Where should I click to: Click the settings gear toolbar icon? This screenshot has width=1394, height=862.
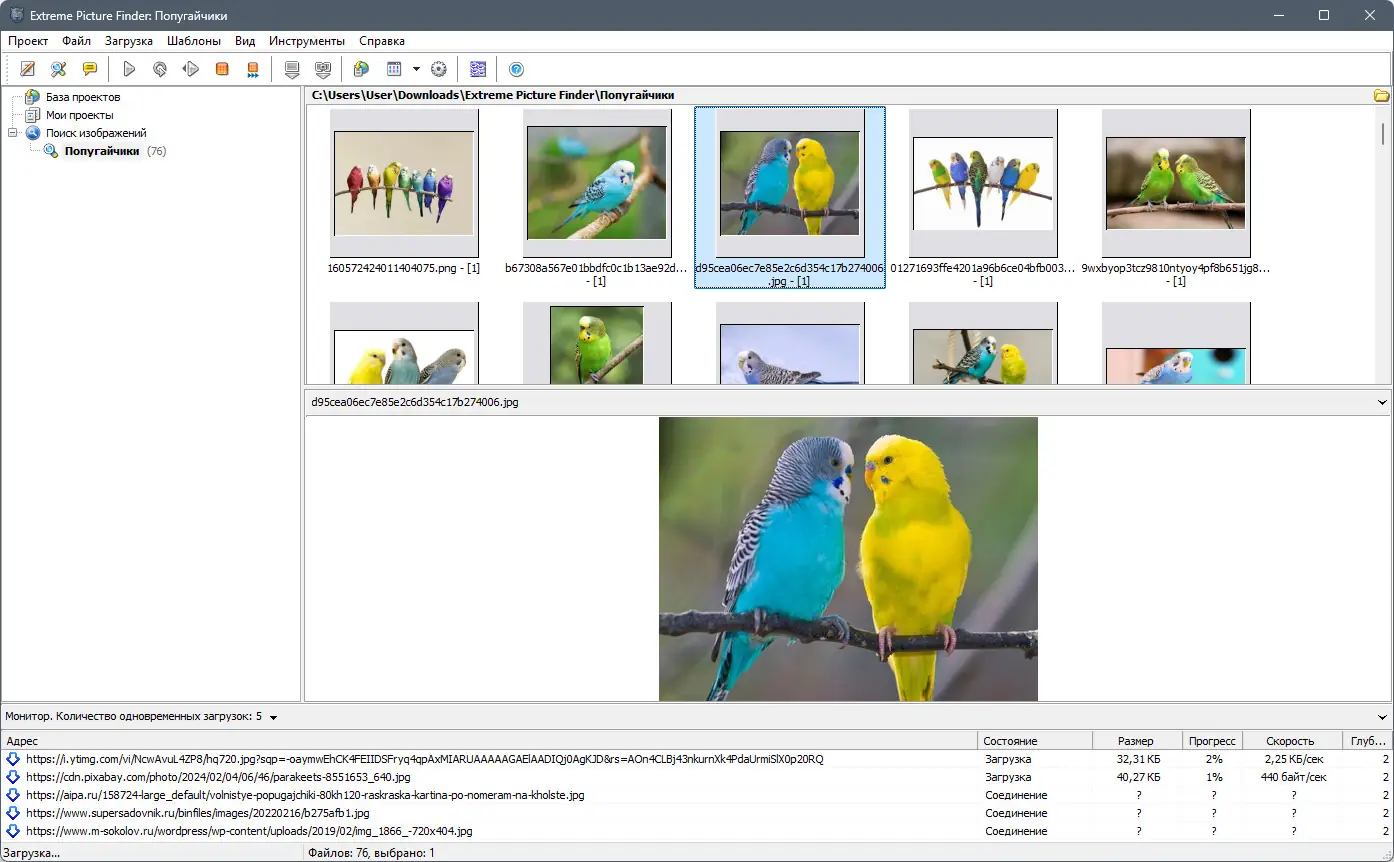438,69
